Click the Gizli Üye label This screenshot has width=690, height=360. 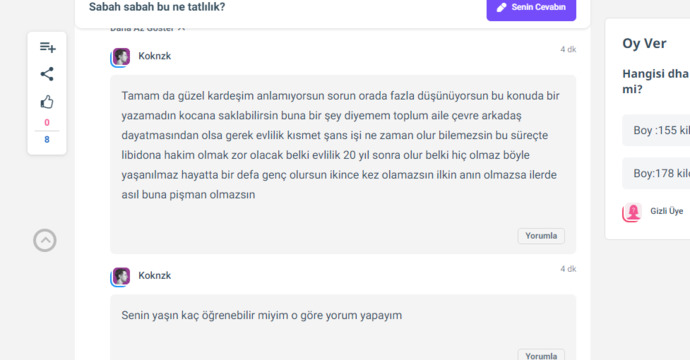[667, 211]
